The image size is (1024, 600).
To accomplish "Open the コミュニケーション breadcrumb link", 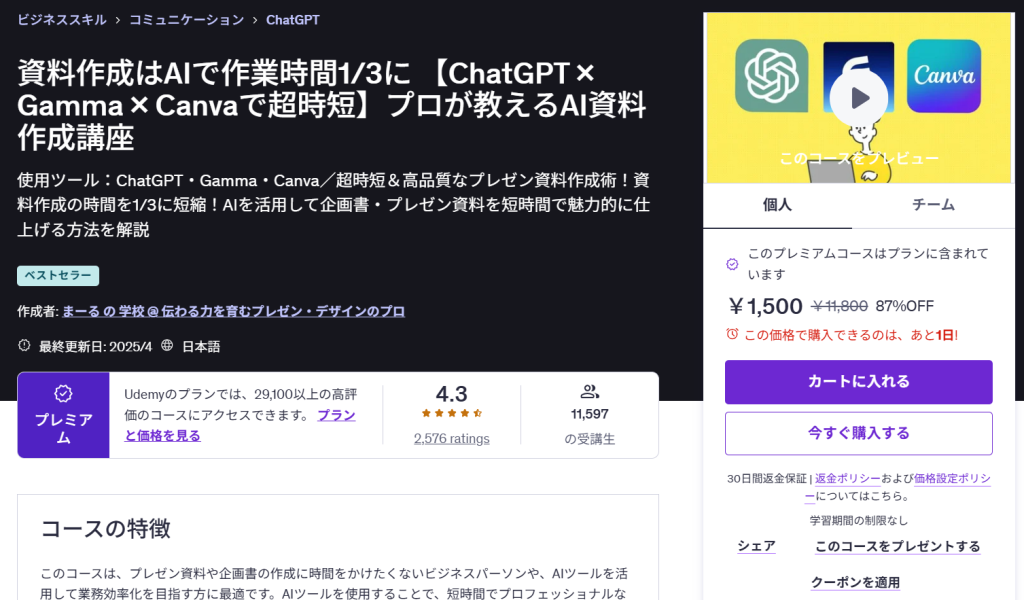I will [x=186, y=19].
